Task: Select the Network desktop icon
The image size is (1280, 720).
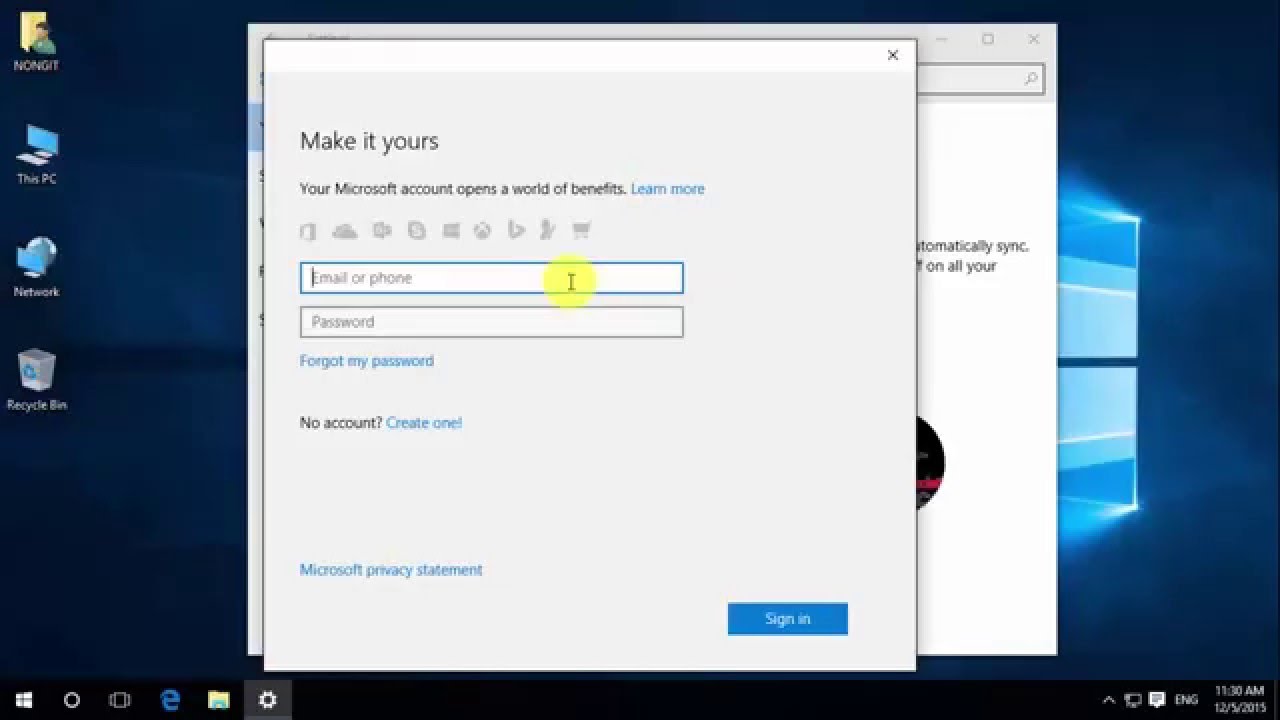Action: coord(37,268)
